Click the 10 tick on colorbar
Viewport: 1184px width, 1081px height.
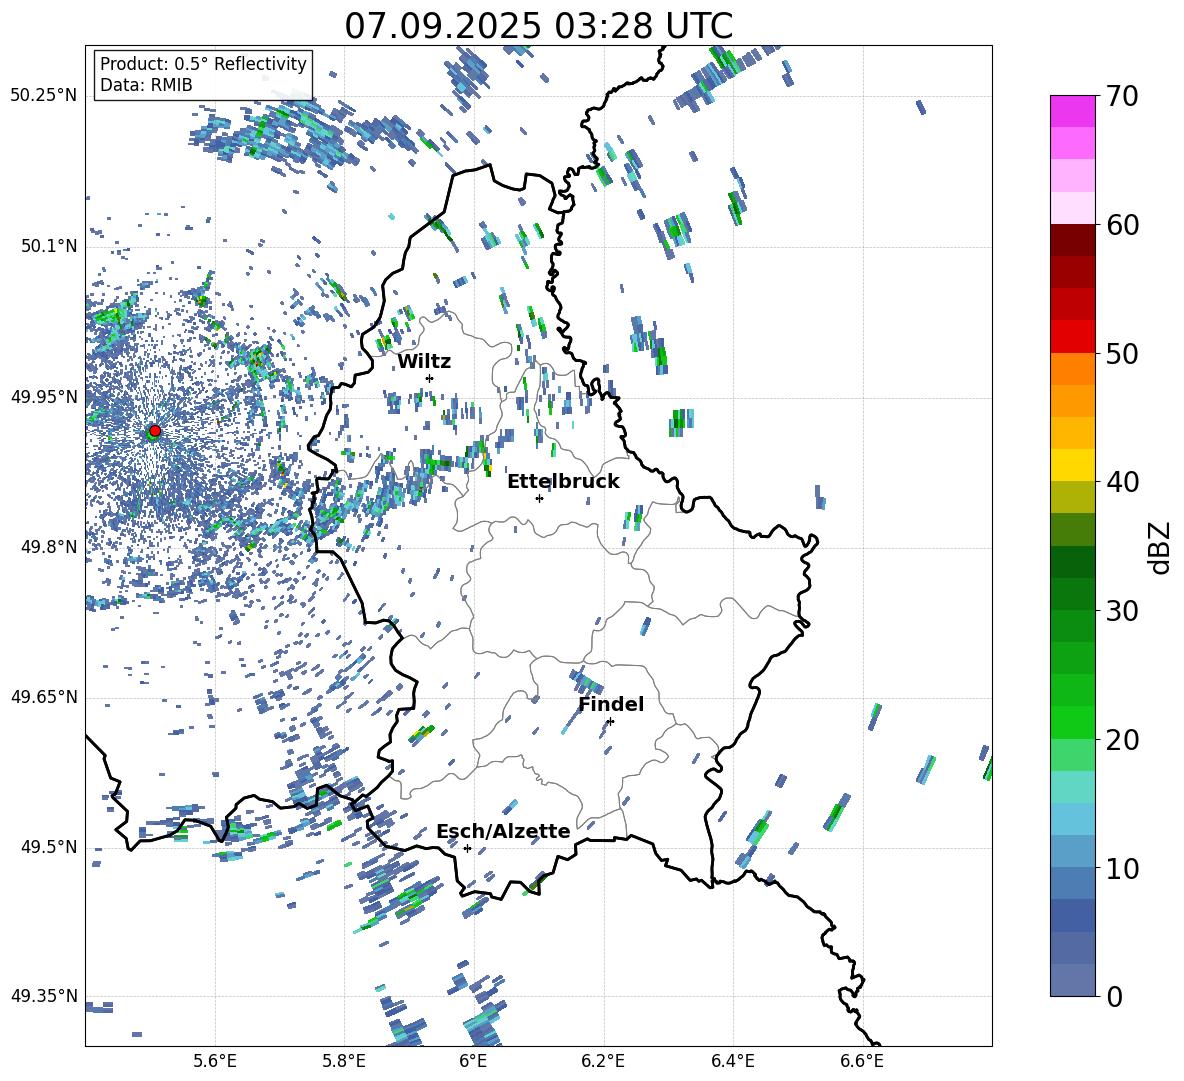pos(1123,869)
